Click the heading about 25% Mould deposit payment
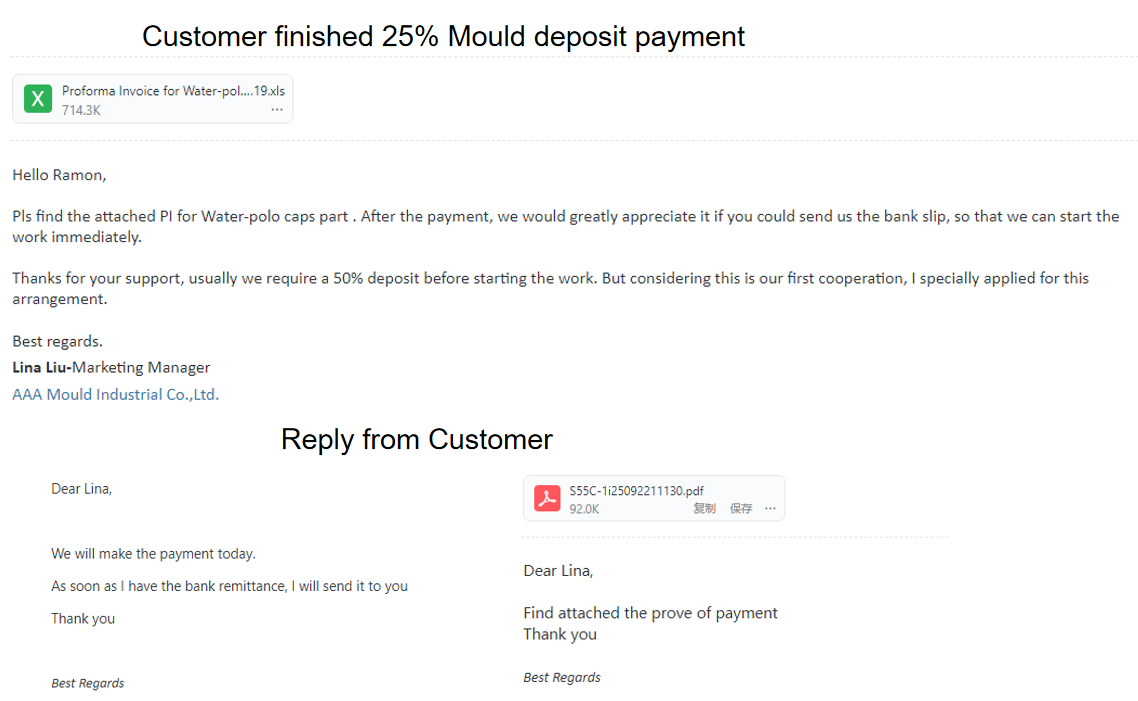Viewport: 1138px width, 701px height. tap(443, 37)
